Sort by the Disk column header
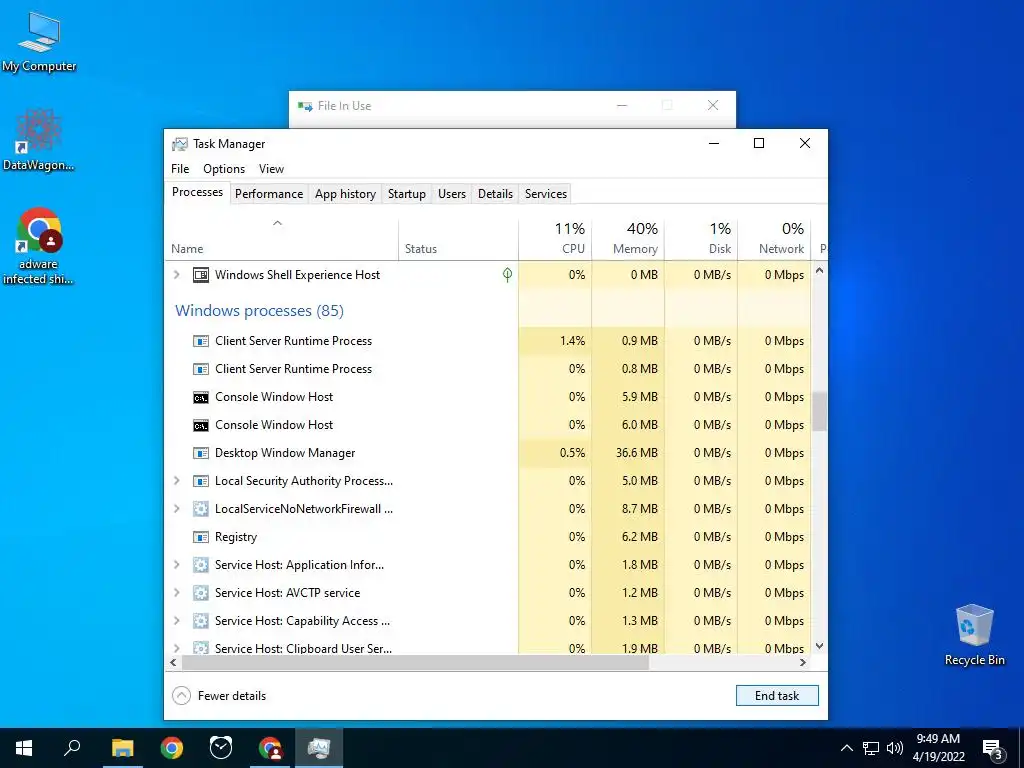This screenshot has height=768, width=1024. click(x=701, y=240)
